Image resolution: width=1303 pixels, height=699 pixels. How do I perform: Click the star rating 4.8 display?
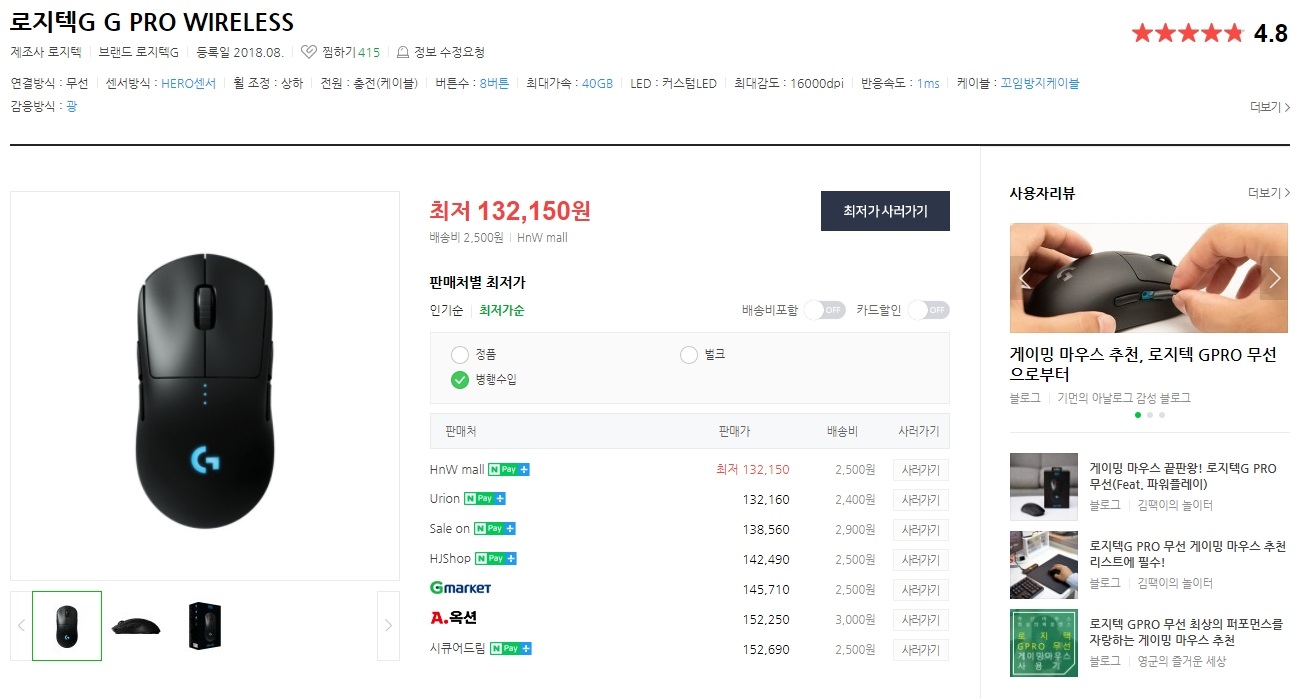[x=1210, y=33]
